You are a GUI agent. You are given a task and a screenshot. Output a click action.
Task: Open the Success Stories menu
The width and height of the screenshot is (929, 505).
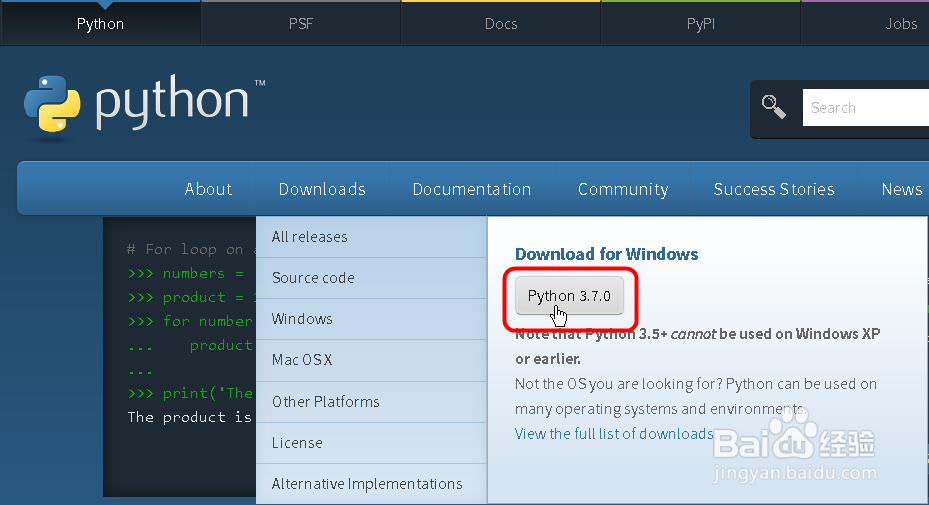(774, 189)
